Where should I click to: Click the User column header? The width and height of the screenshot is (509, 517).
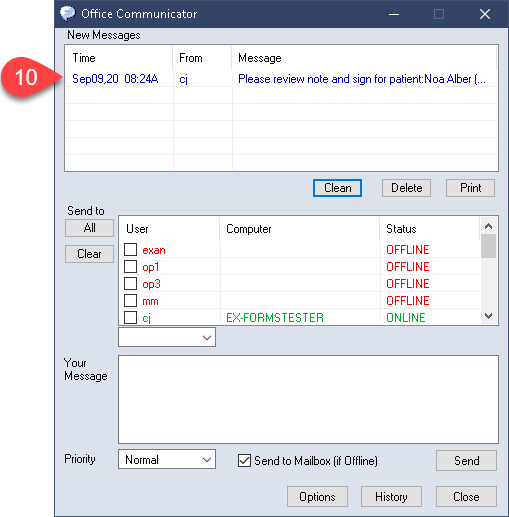169,229
